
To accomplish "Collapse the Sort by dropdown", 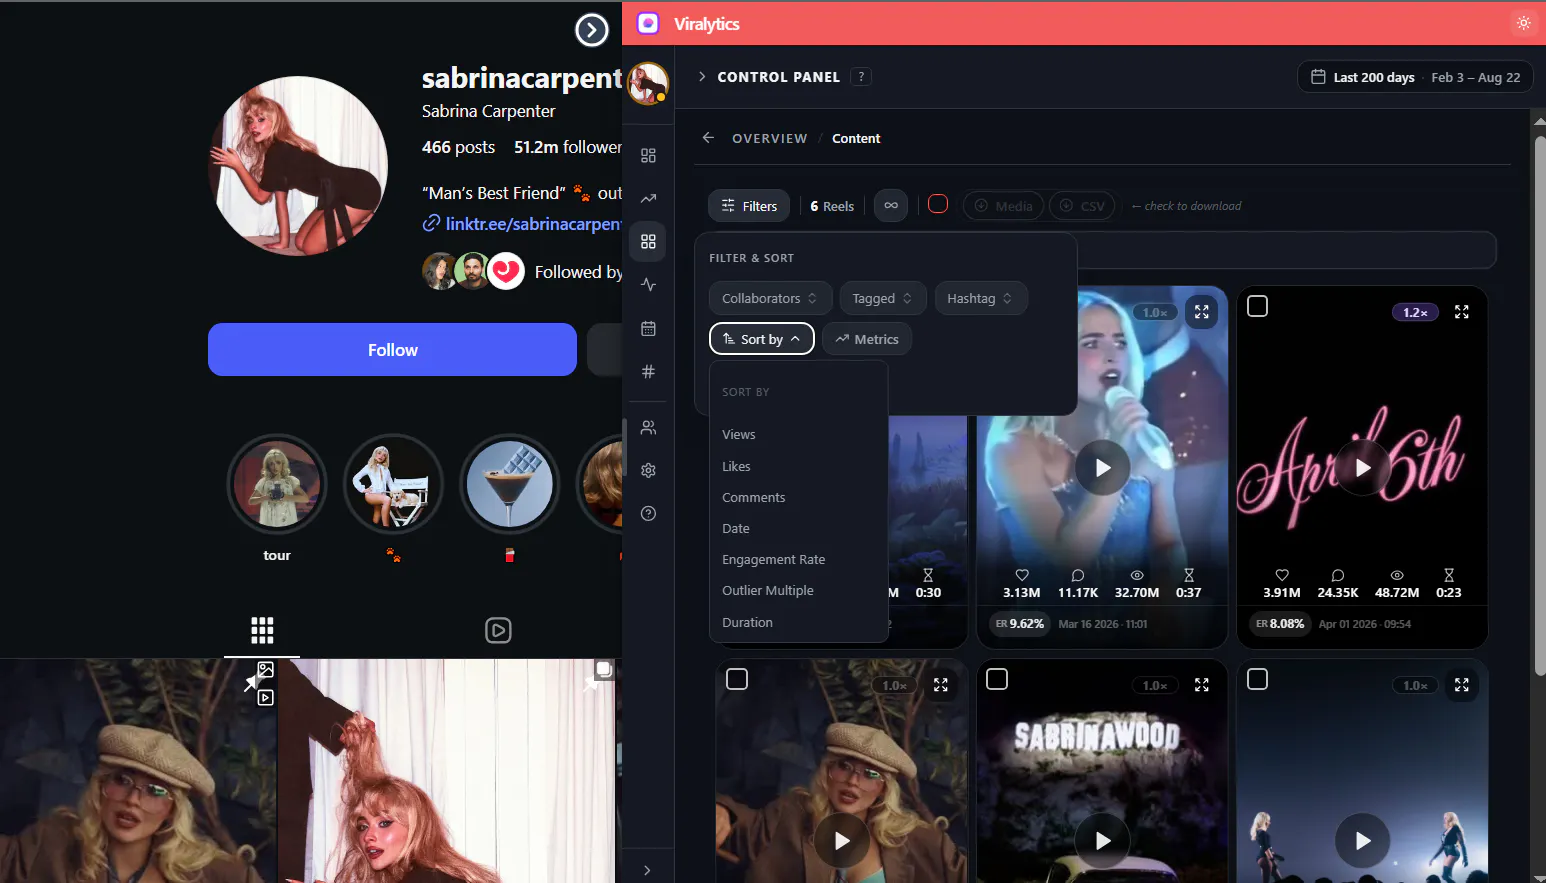I will [x=762, y=339].
